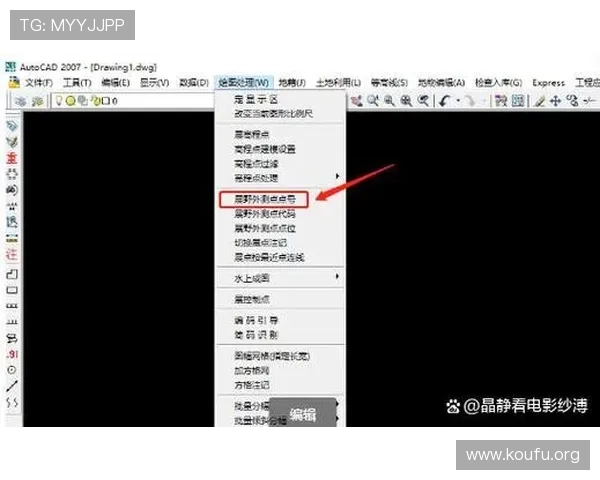
Task: Select 展野外测点点位 menu entry
Action: (281, 229)
